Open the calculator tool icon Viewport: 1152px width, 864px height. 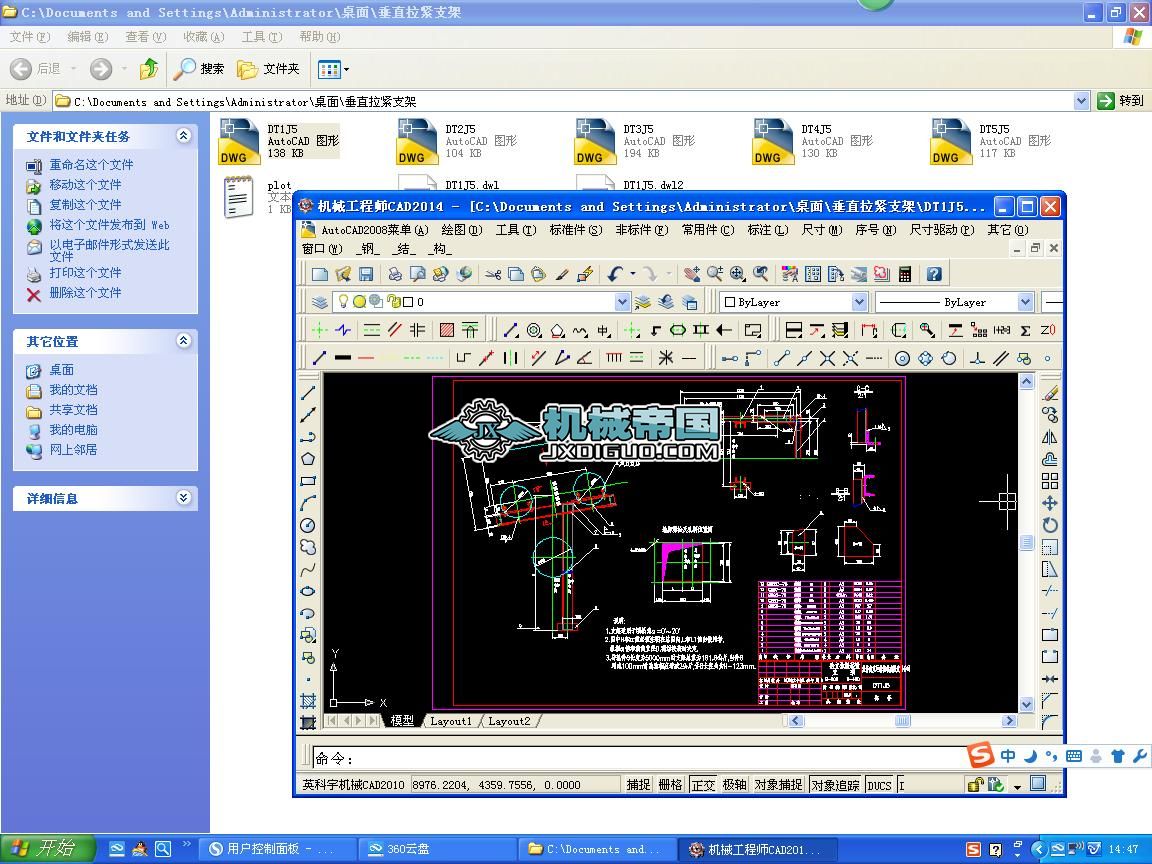tap(905, 274)
